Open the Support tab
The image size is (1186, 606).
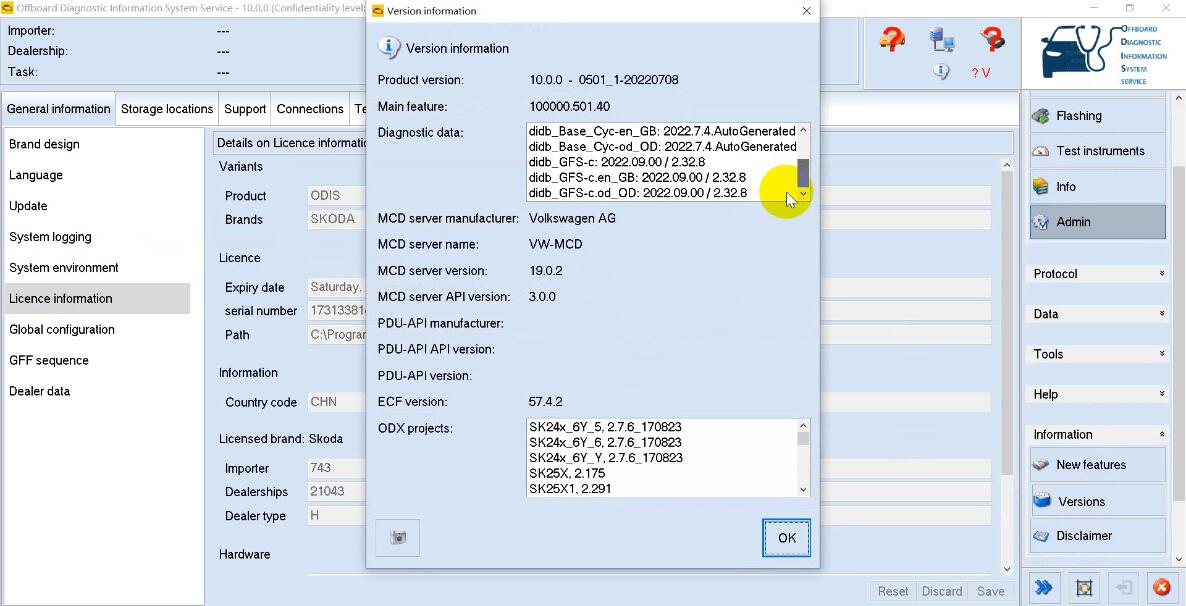click(245, 109)
